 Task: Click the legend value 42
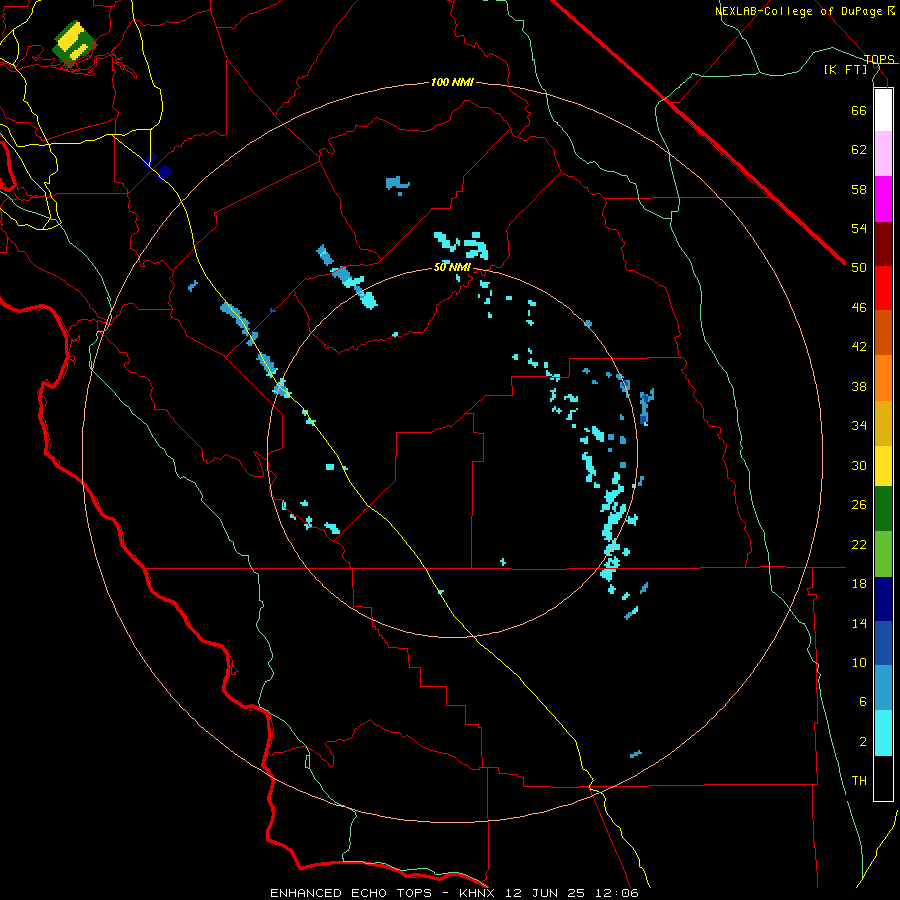coord(859,347)
